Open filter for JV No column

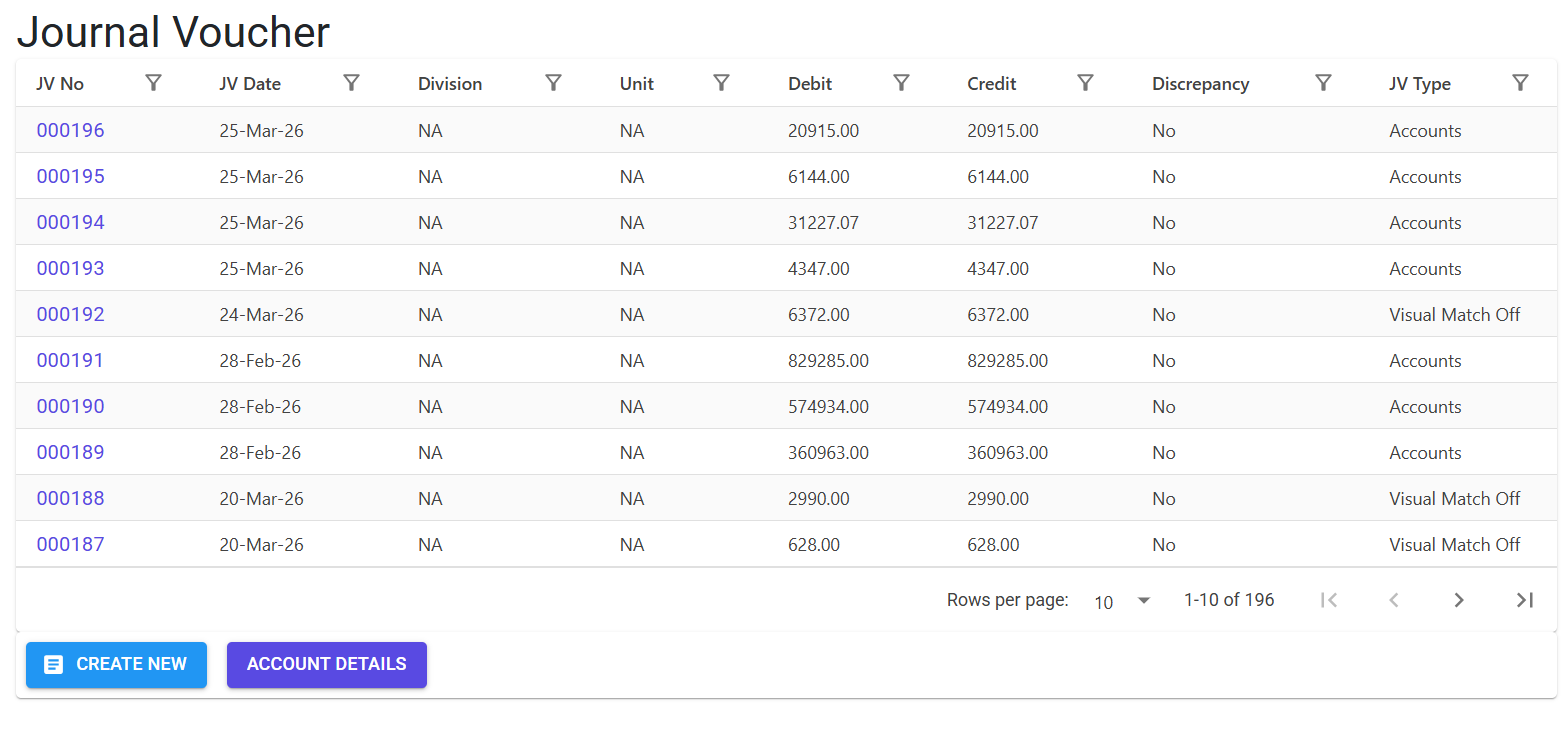(x=153, y=83)
